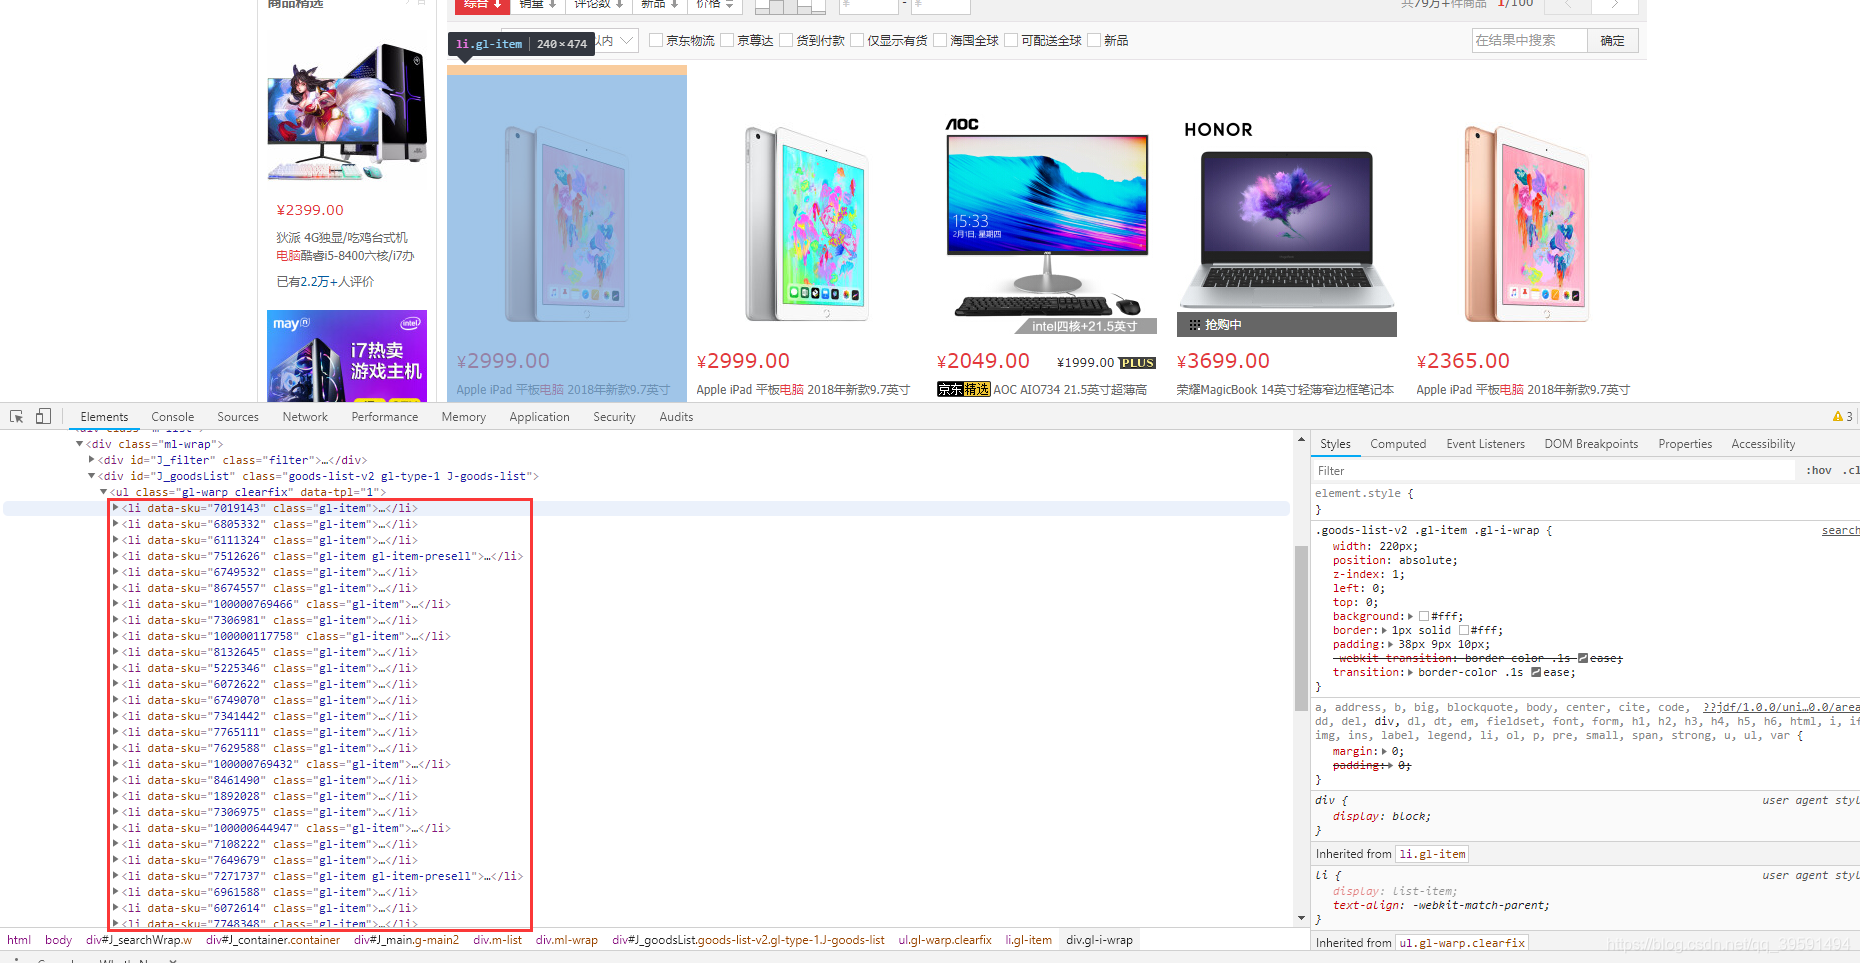Image resolution: width=1860 pixels, height=963 pixels.
Task: Select the Elements tab
Action: [x=104, y=417]
